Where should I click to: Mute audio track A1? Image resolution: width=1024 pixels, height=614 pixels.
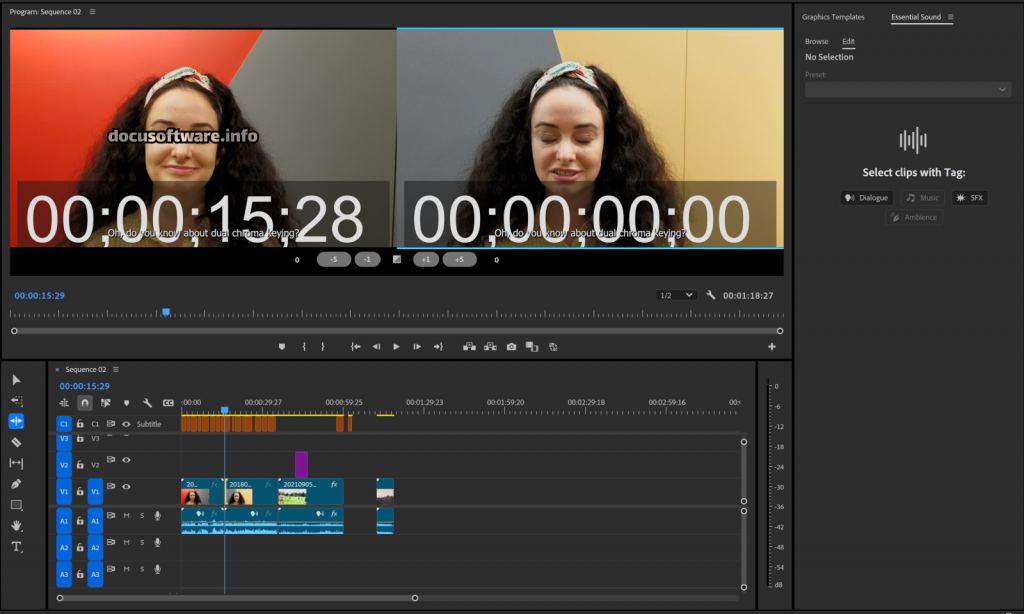point(126,516)
